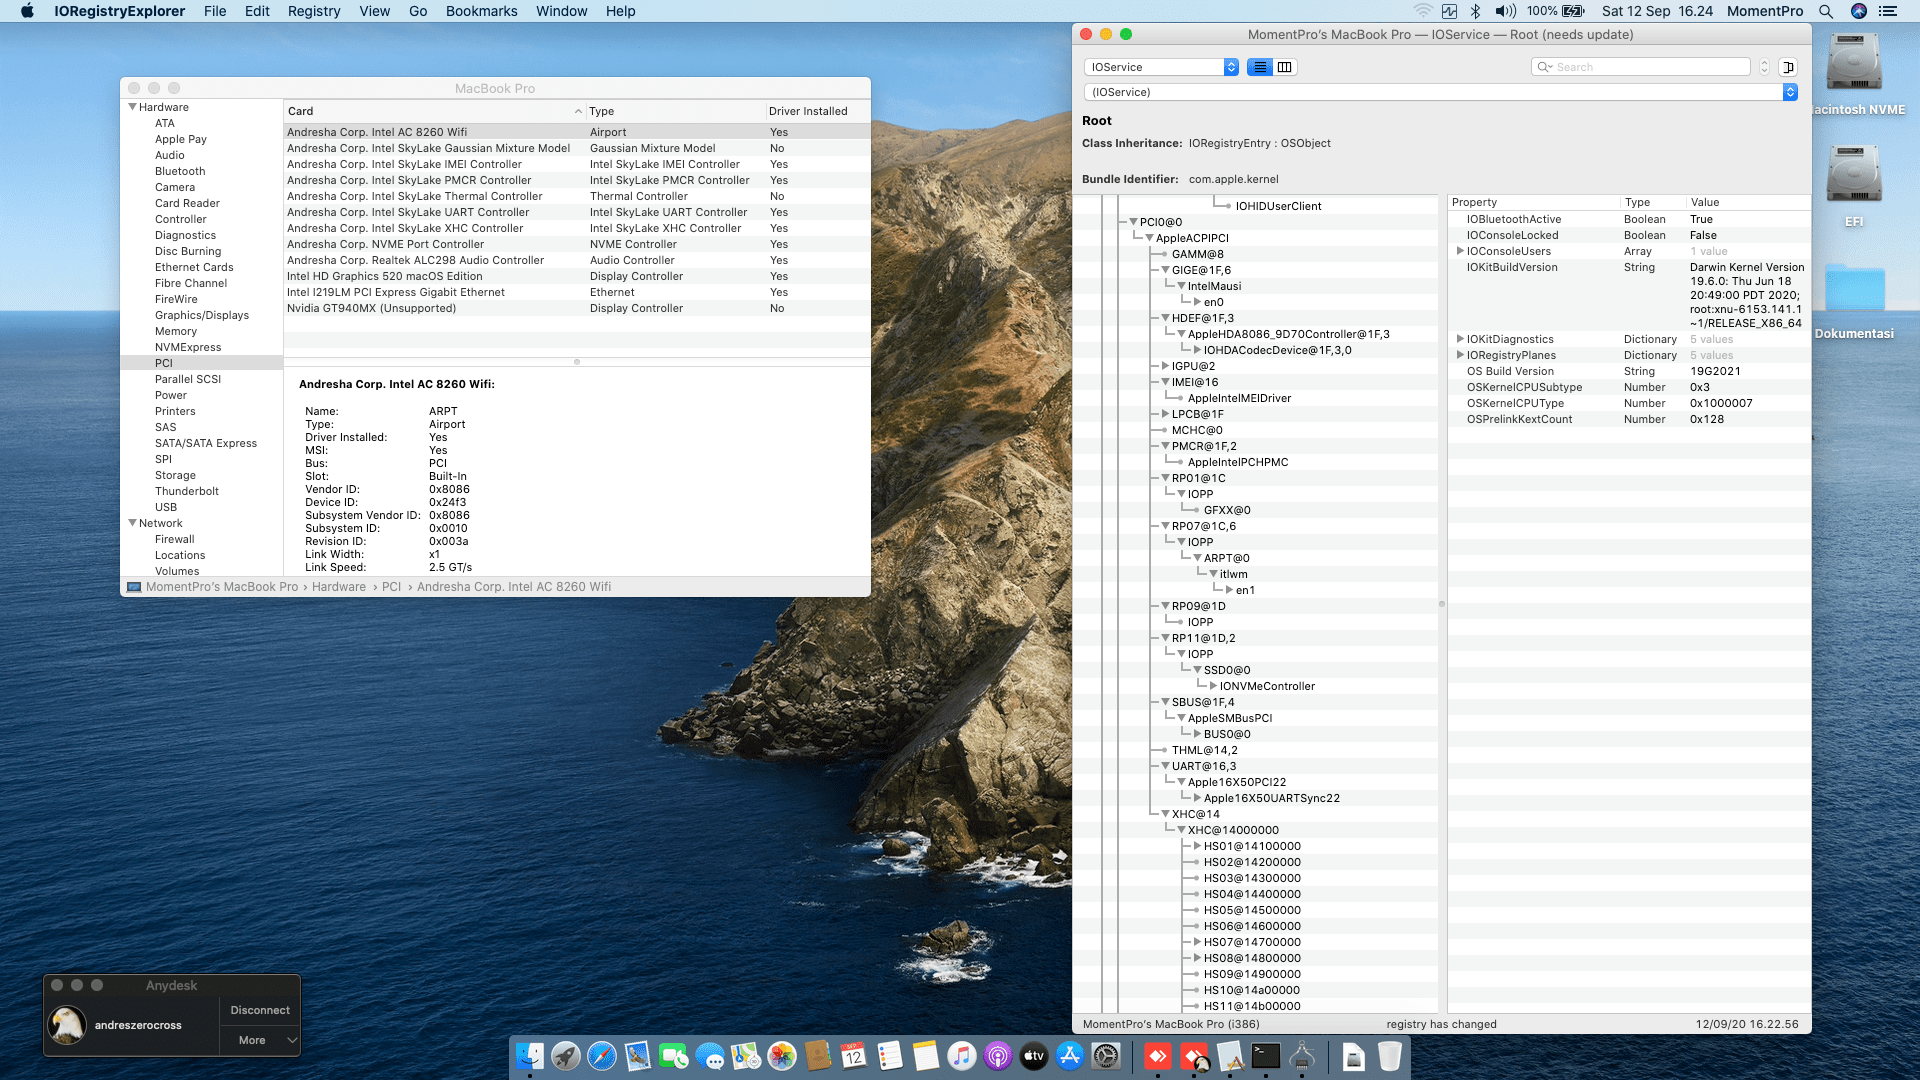Expand IOKitDiagnostics property dictionary
Viewport: 1920px width, 1080px height.
click(x=1460, y=339)
